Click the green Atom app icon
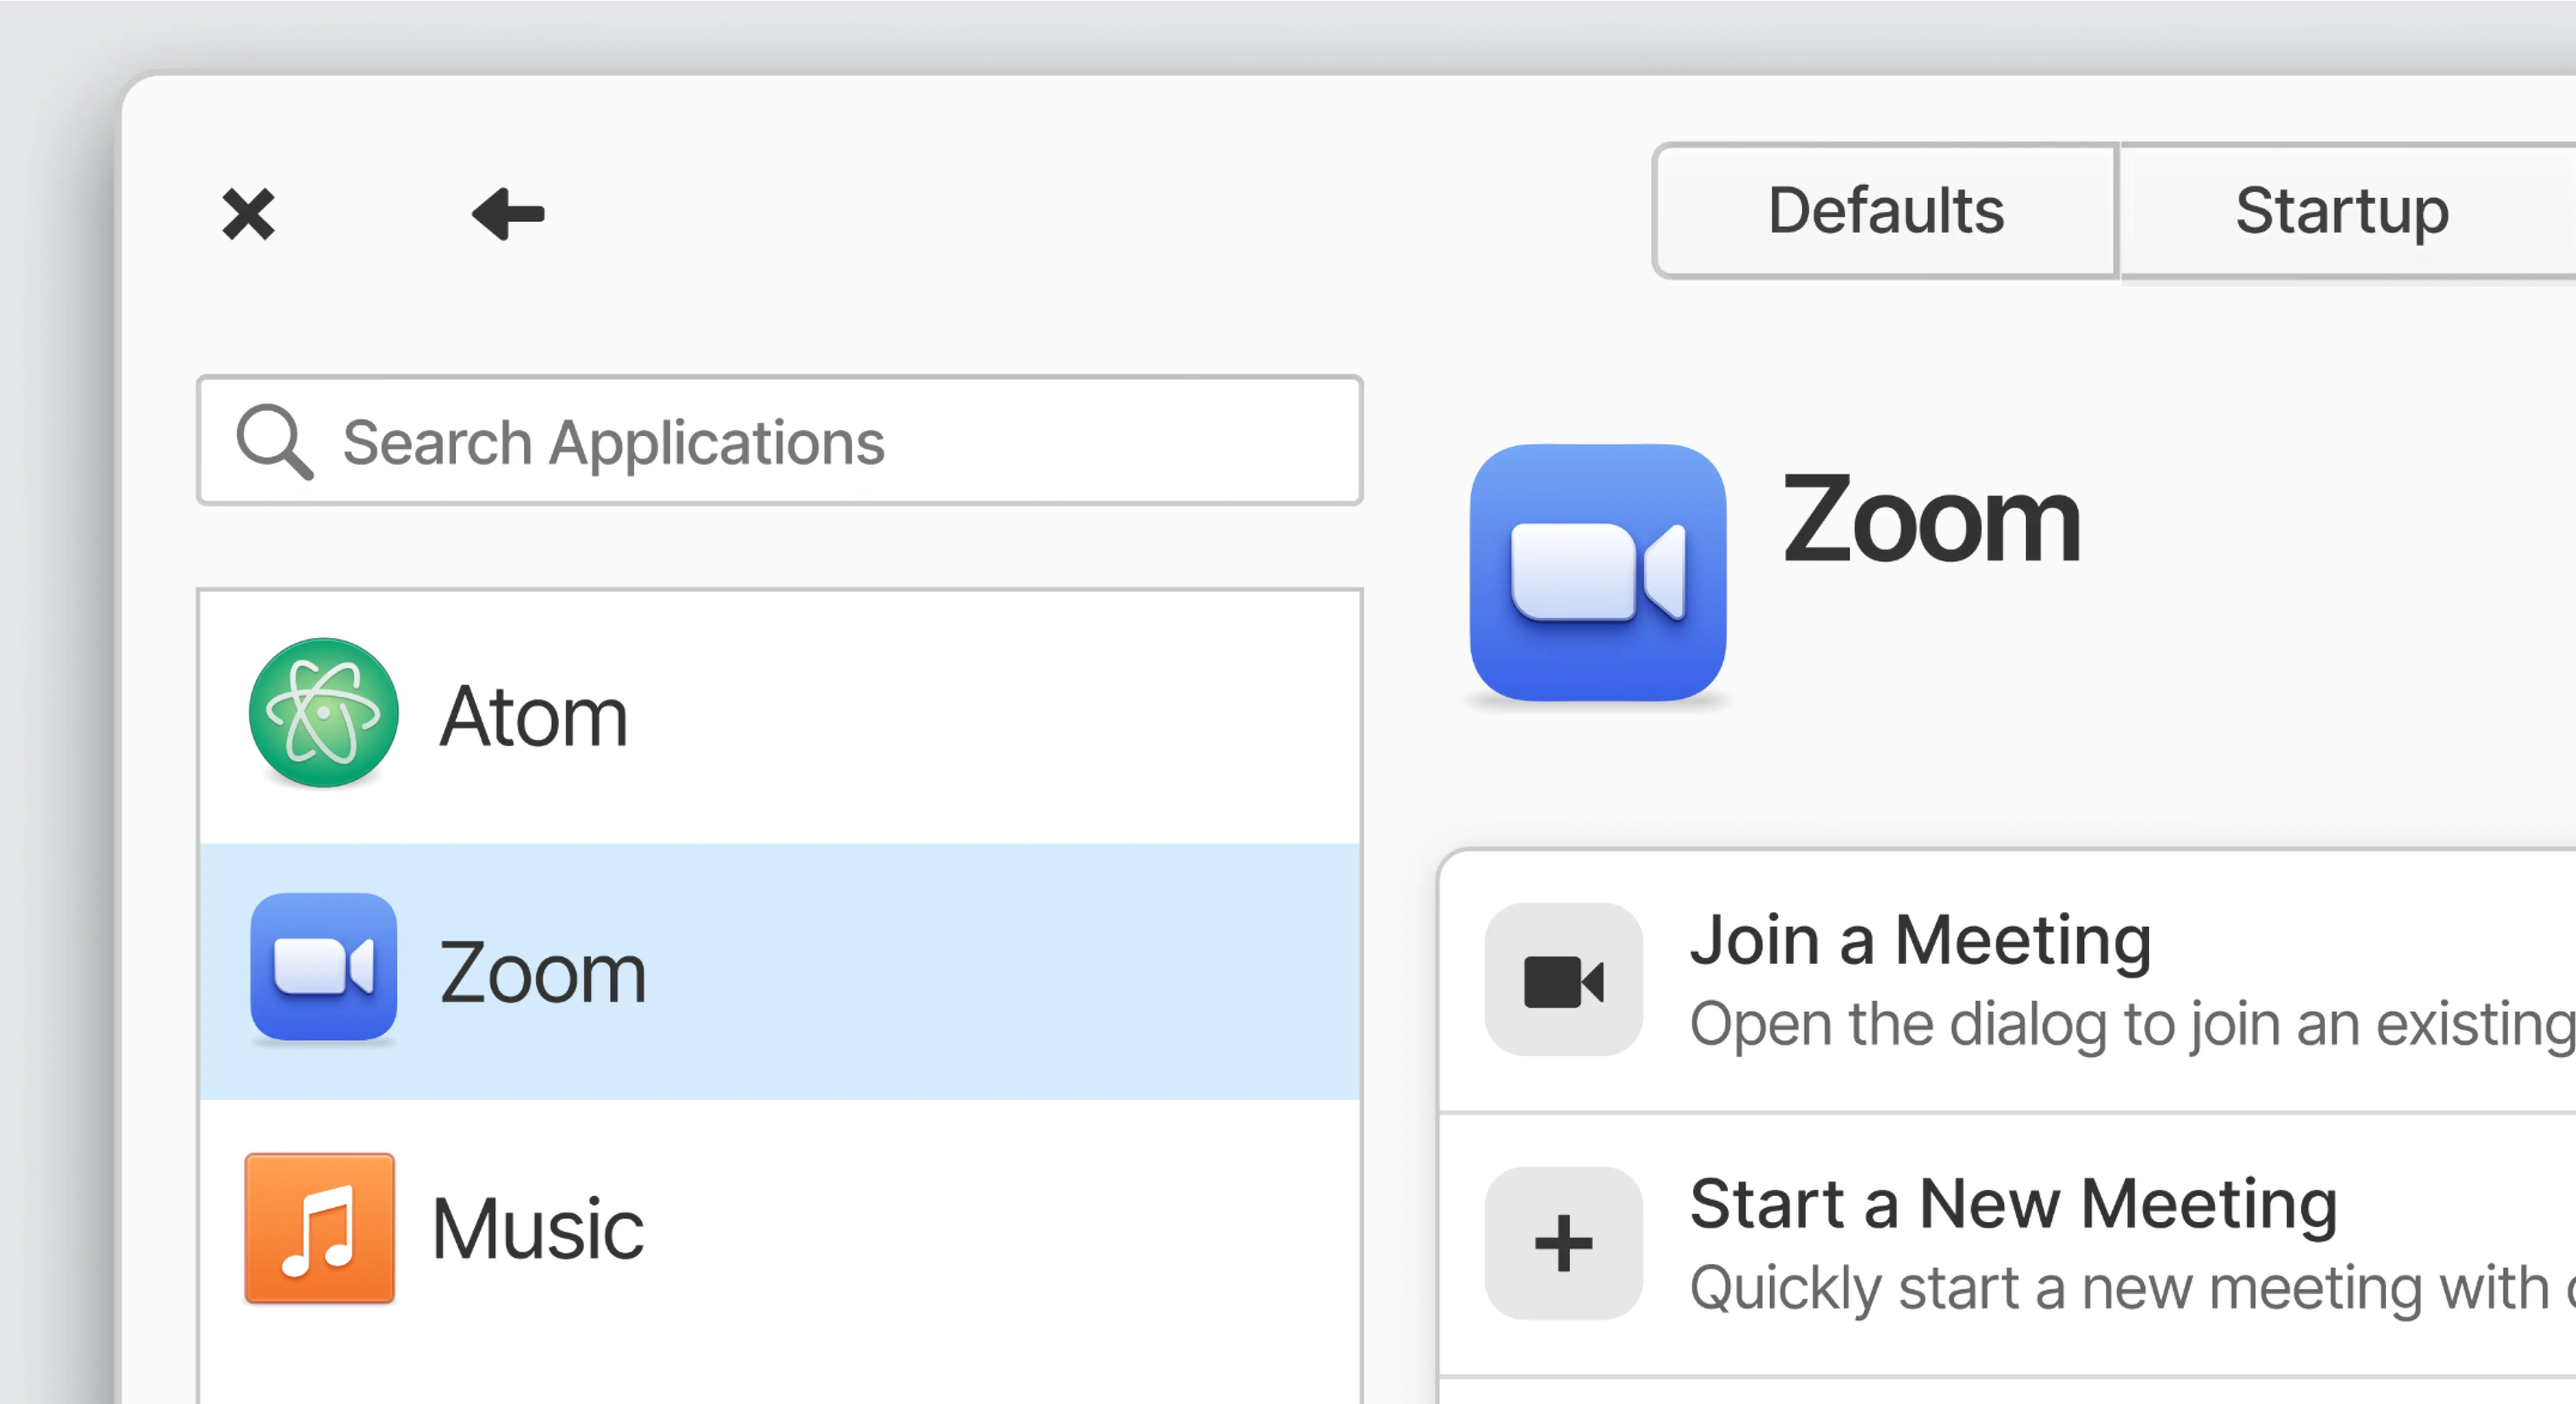Image resolution: width=2576 pixels, height=1404 pixels. pos(323,713)
